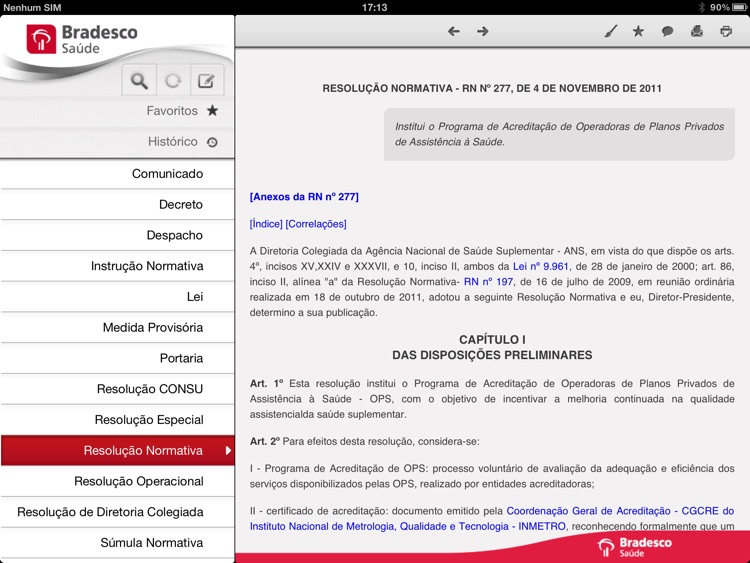
Task: Select Resolução de Diretoria Colegiada category
Action: tap(117, 512)
